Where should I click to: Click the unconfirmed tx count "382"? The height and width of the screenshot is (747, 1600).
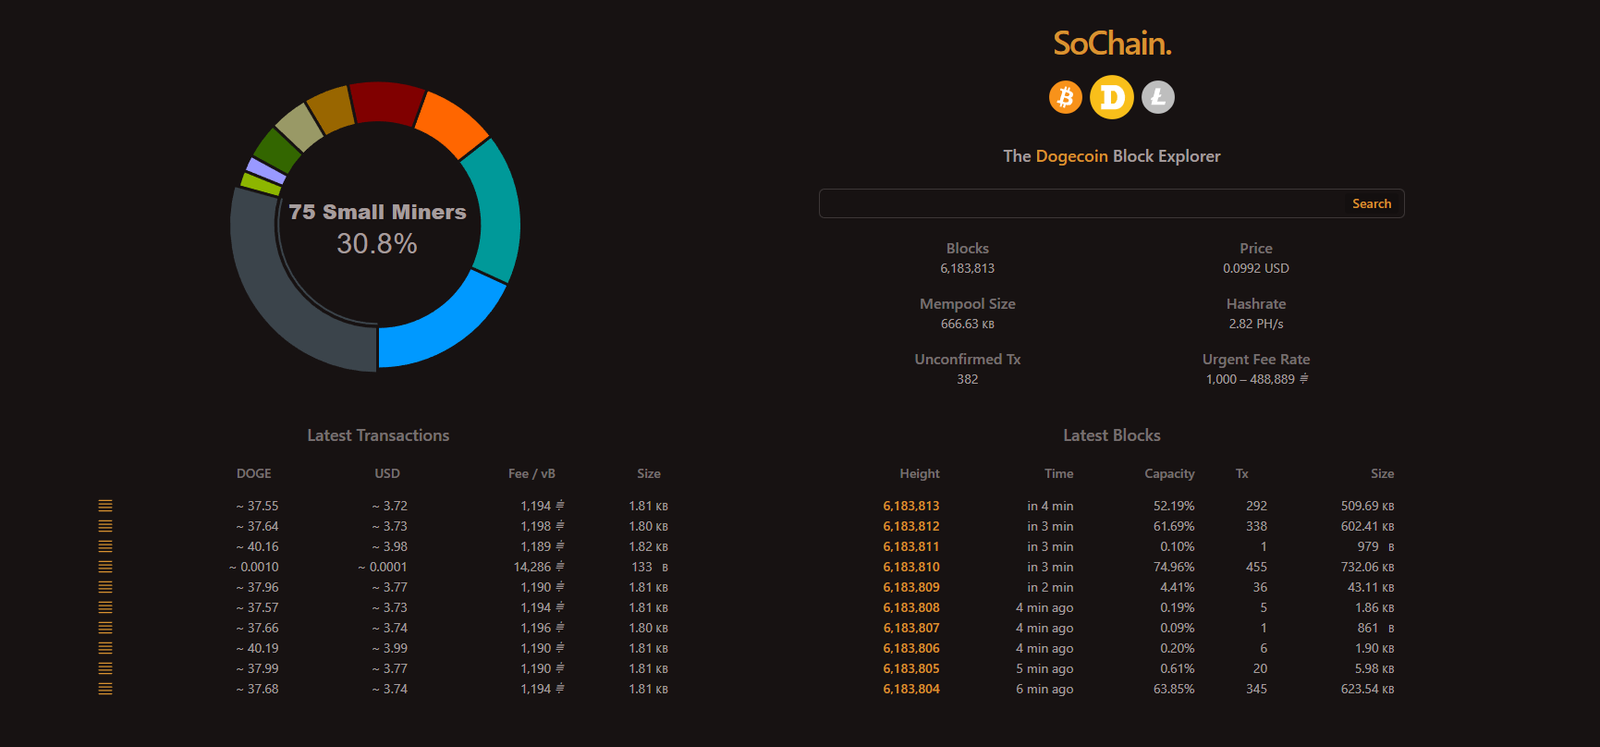[967, 379]
